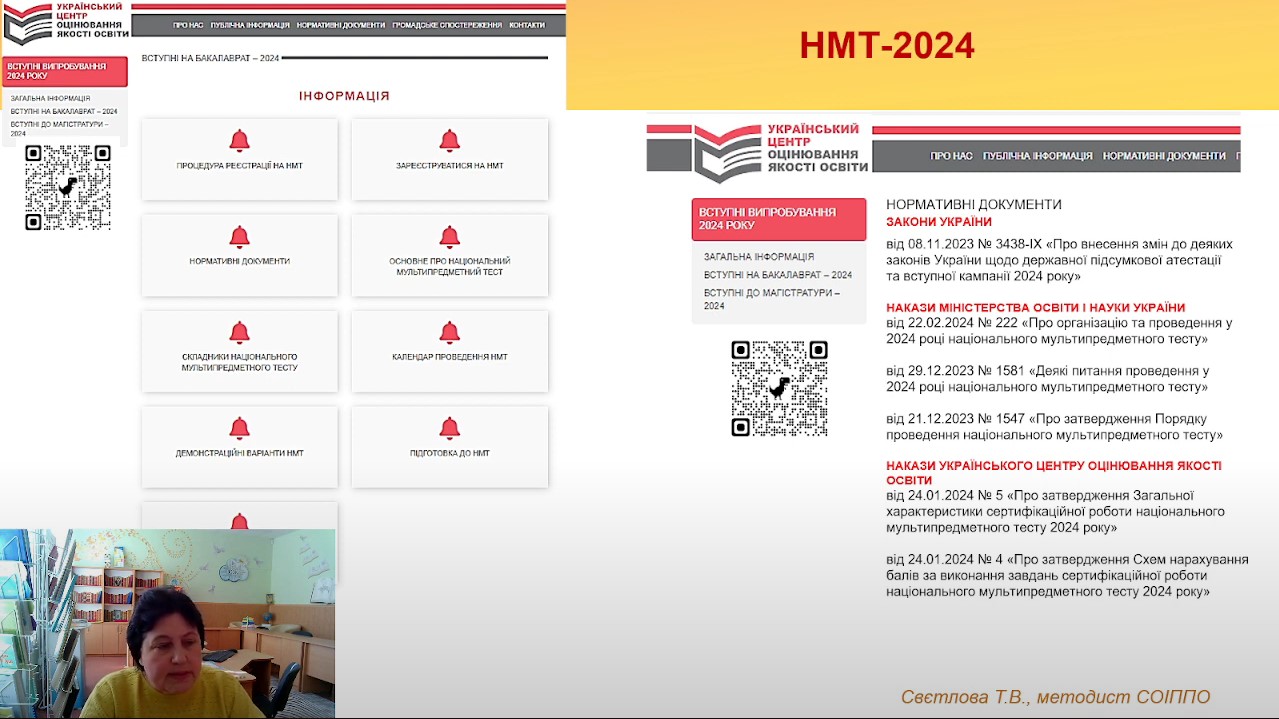Click the bell on ОСНОВНЕ ПРО НАЦІОНАЛЬНИЙ МУЛЬТИПРЕДМЕТНИЙ ТЕСТ card

click(x=450, y=237)
